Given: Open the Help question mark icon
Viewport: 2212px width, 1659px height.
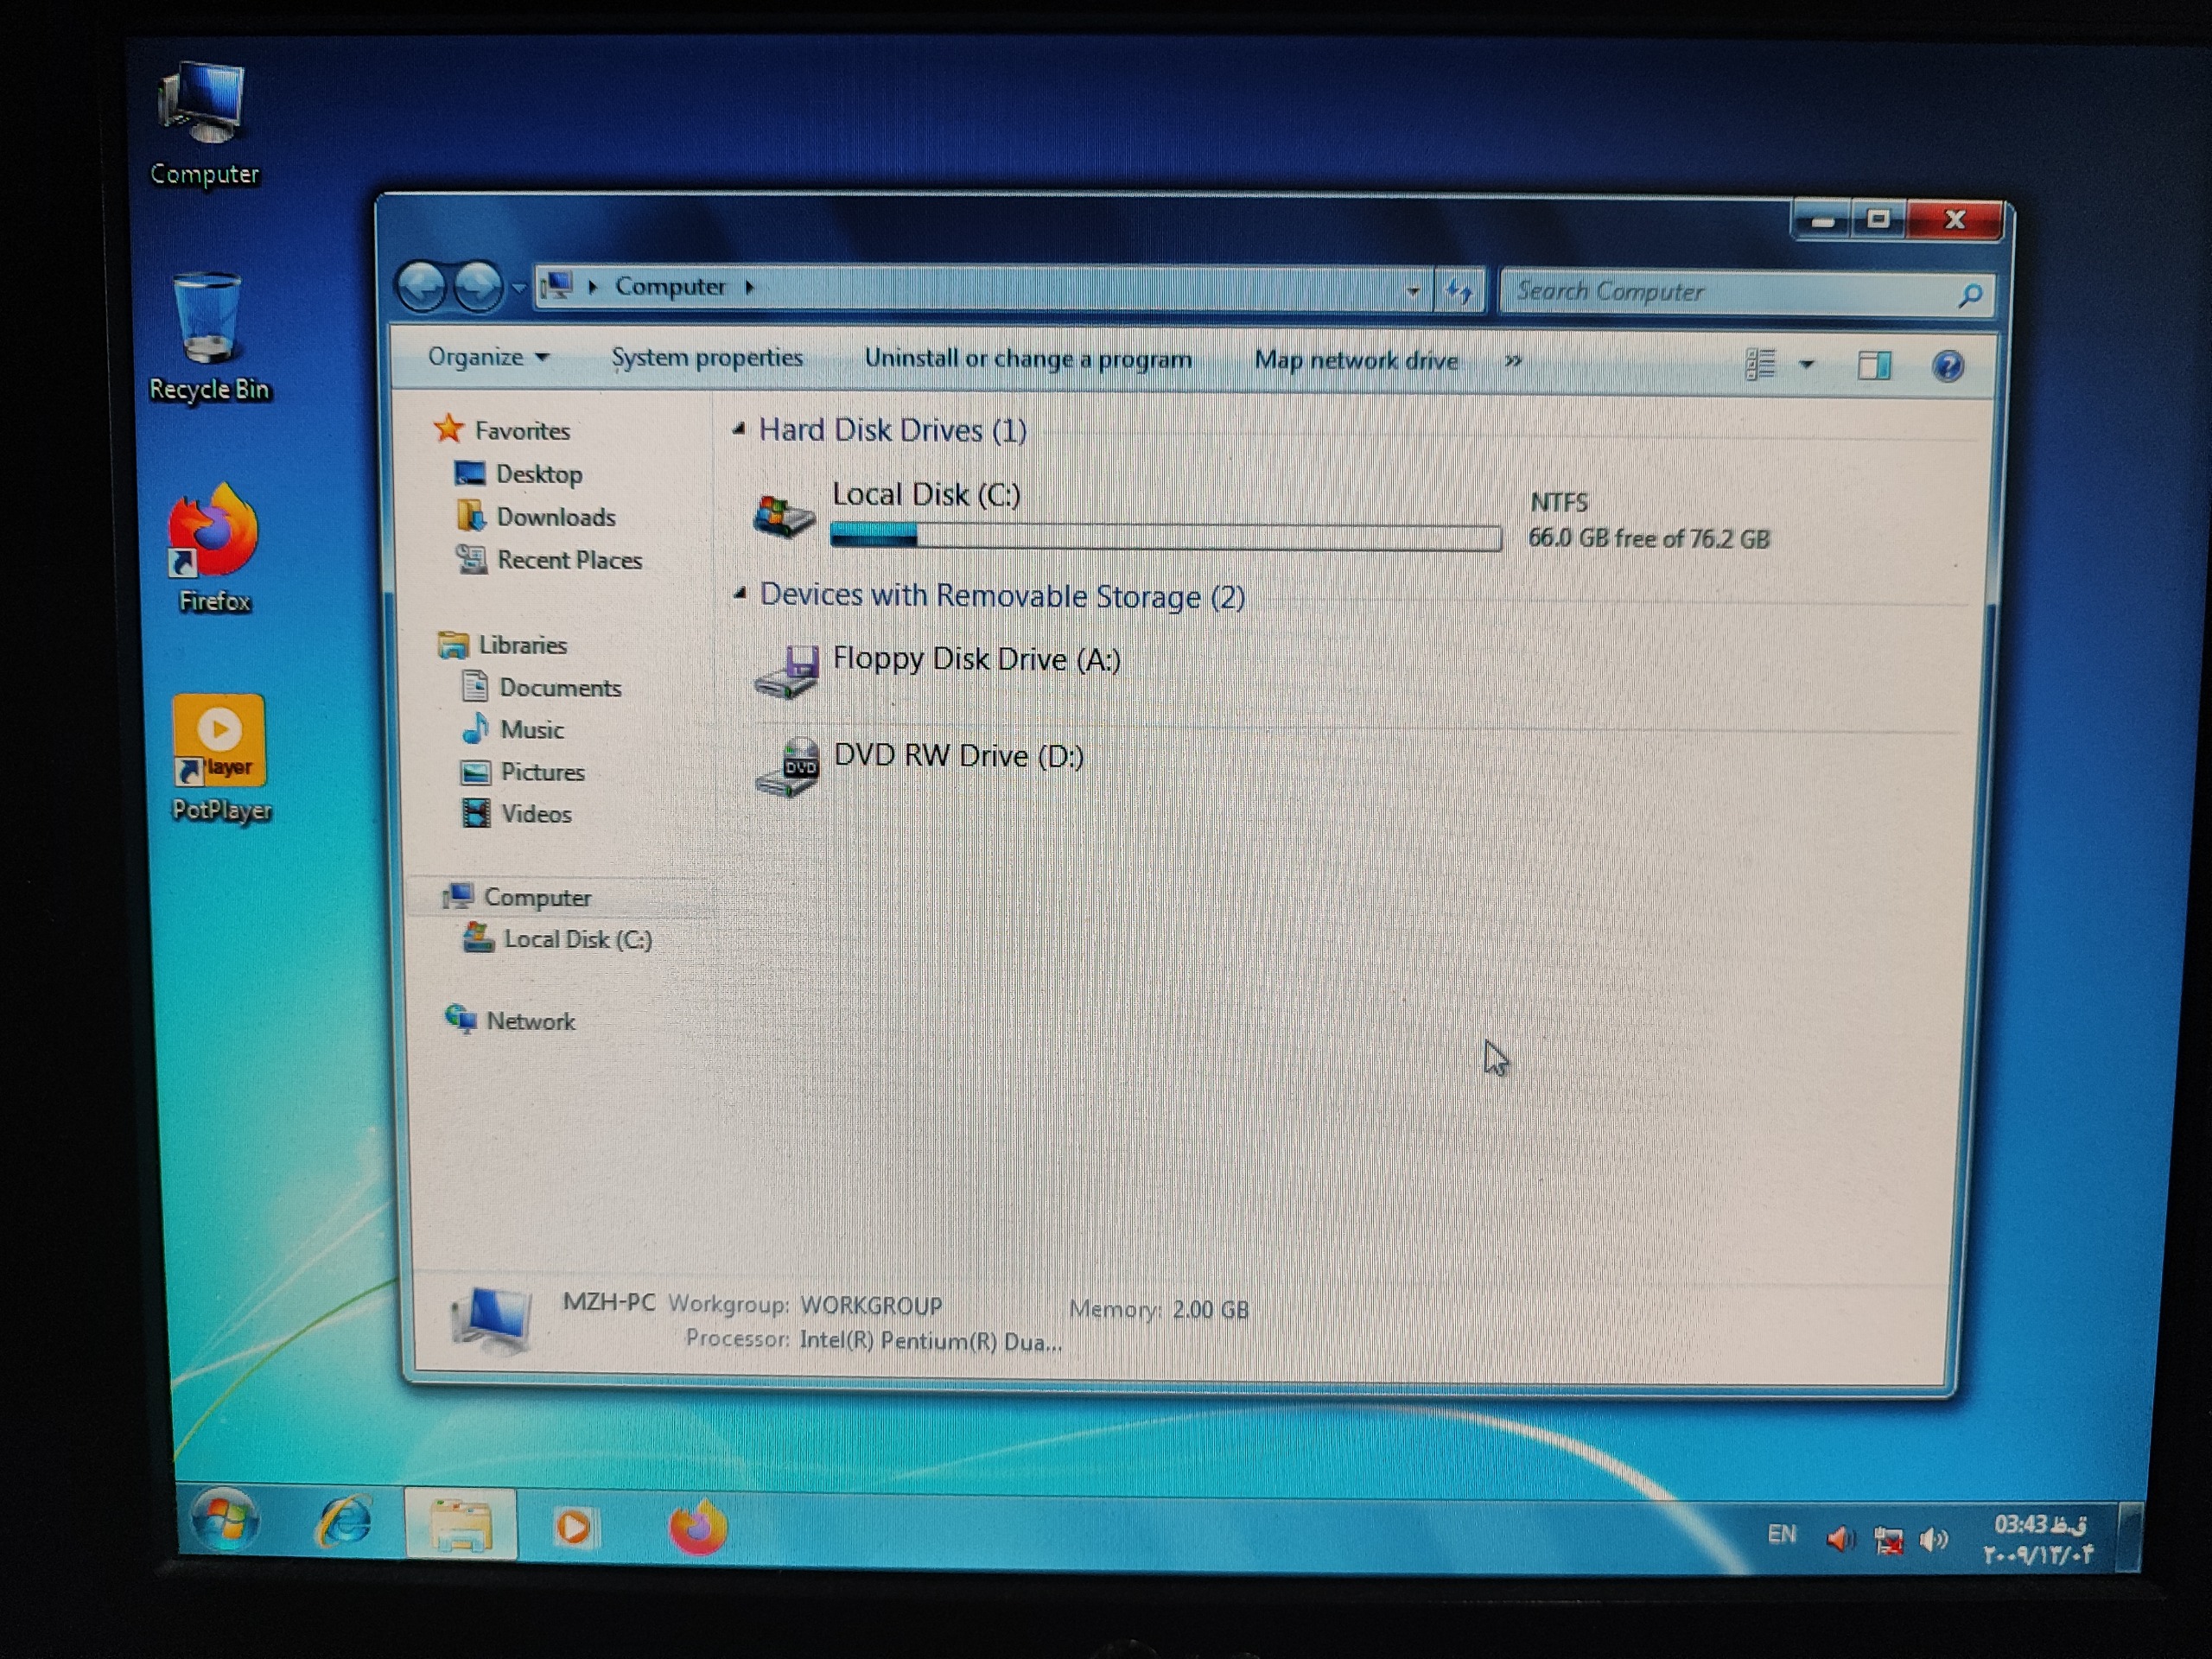Looking at the screenshot, I should point(1946,366).
